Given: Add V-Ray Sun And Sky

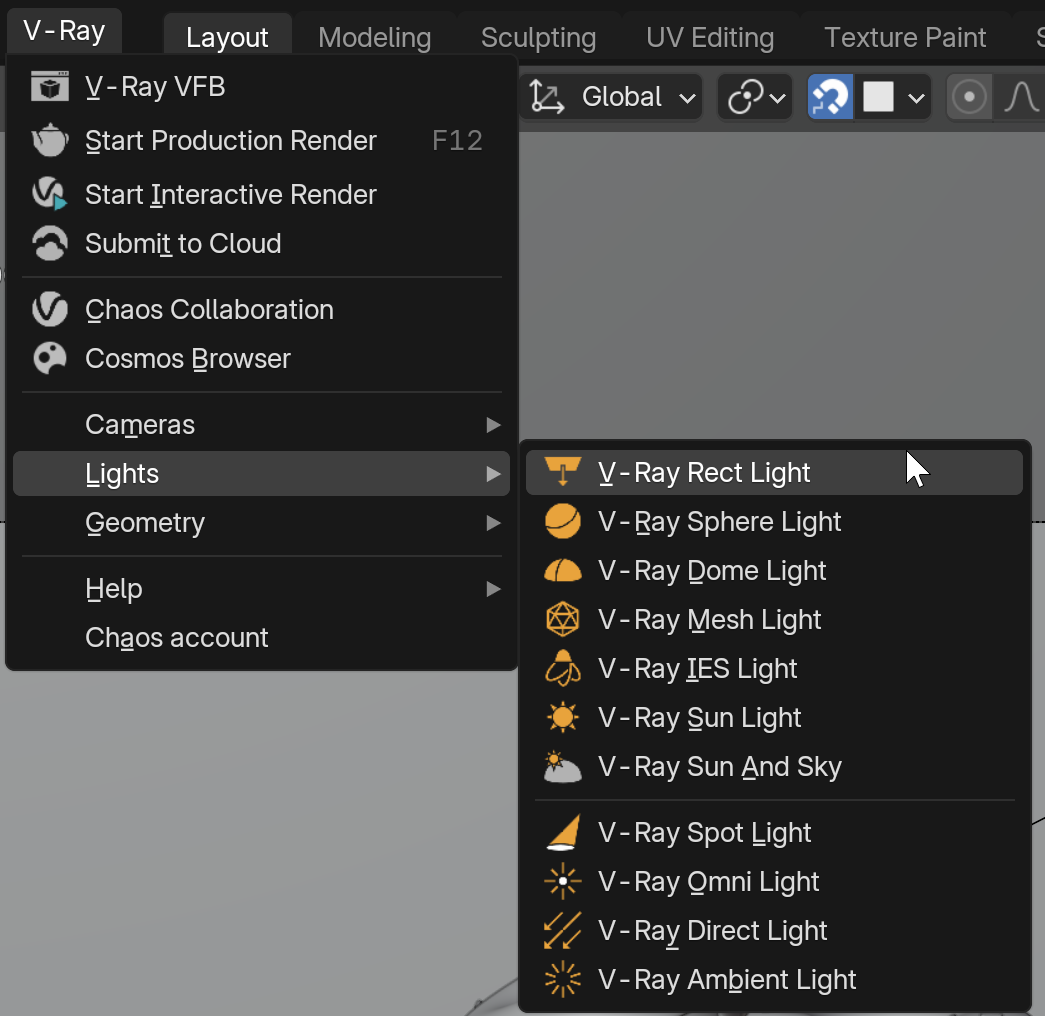Looking at the screenshot, I should (x=774, y=767).
